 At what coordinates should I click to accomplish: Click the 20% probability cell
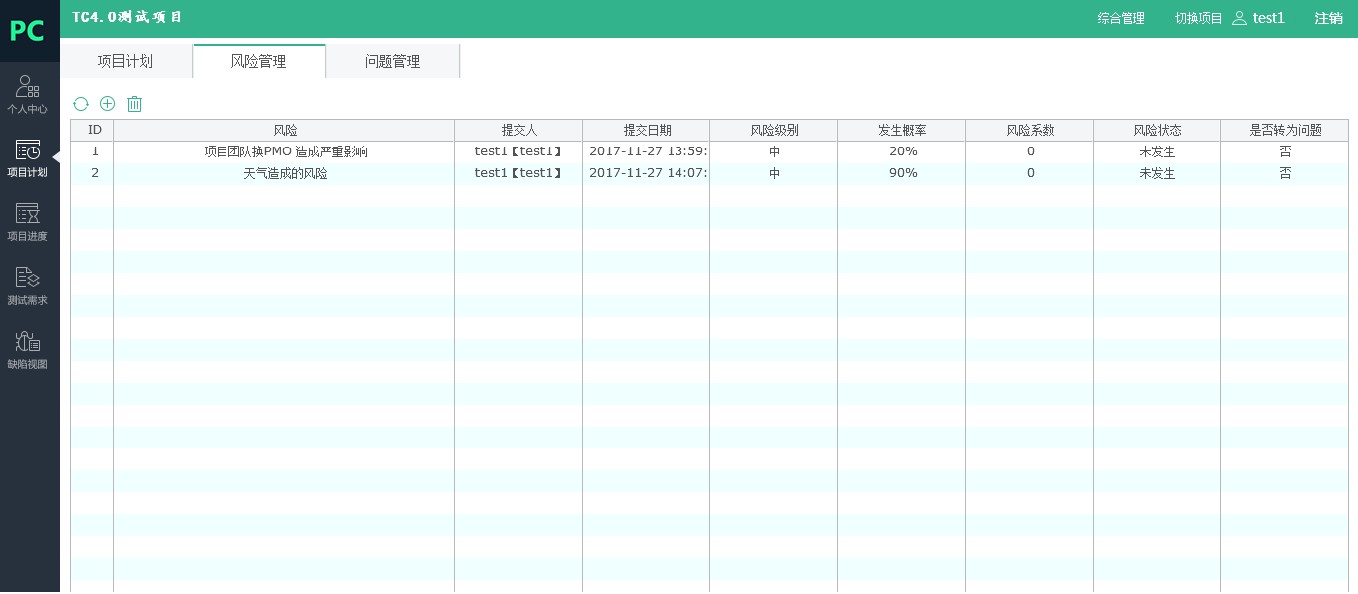point(902,152)
